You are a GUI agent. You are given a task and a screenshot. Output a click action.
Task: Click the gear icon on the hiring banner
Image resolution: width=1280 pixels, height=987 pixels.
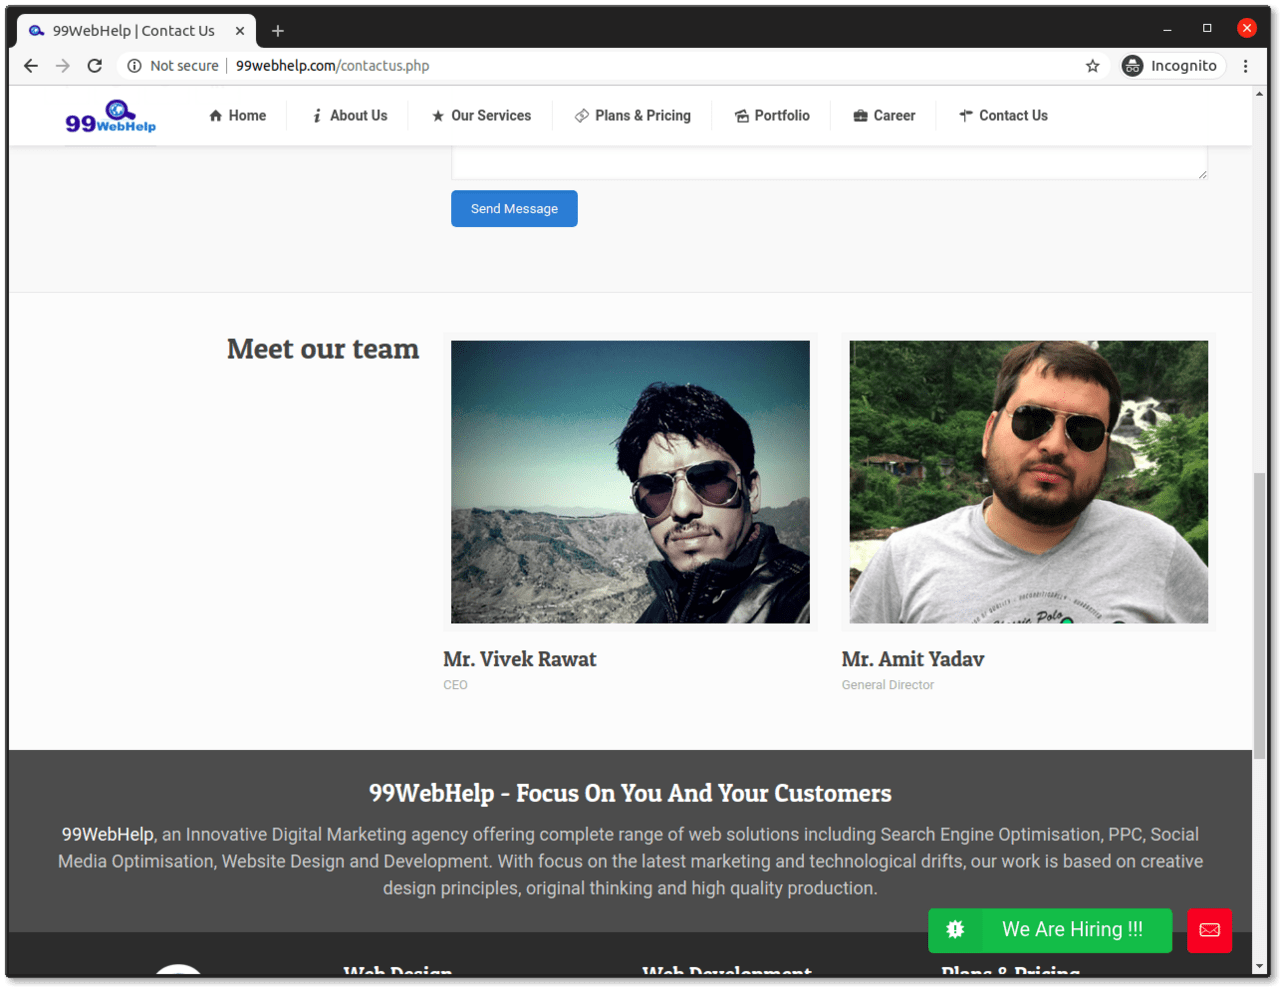point(955,930)
